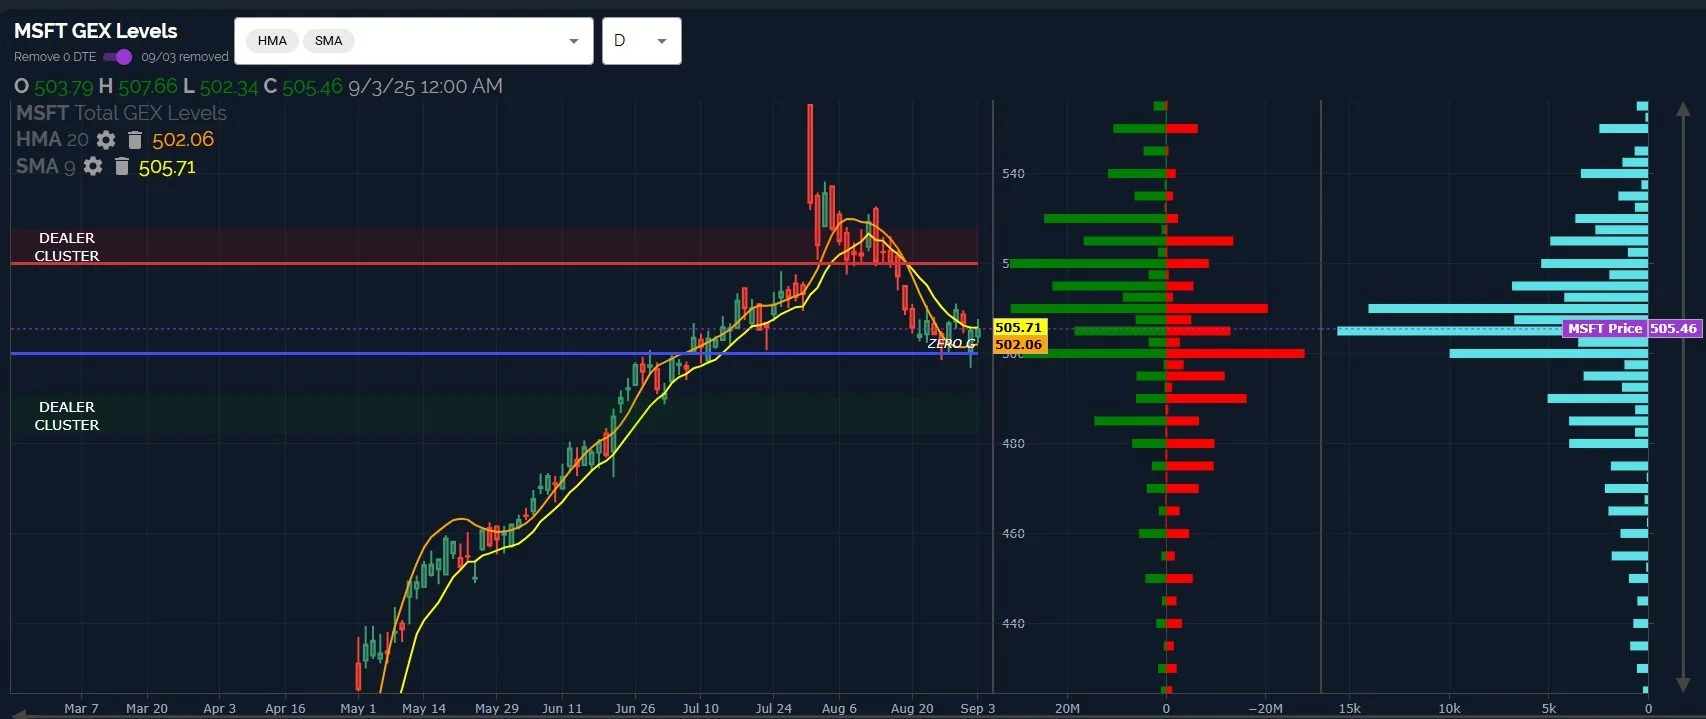Click the high value 507.66 in OHLC
1706x719 pixels.
[148, 87]
